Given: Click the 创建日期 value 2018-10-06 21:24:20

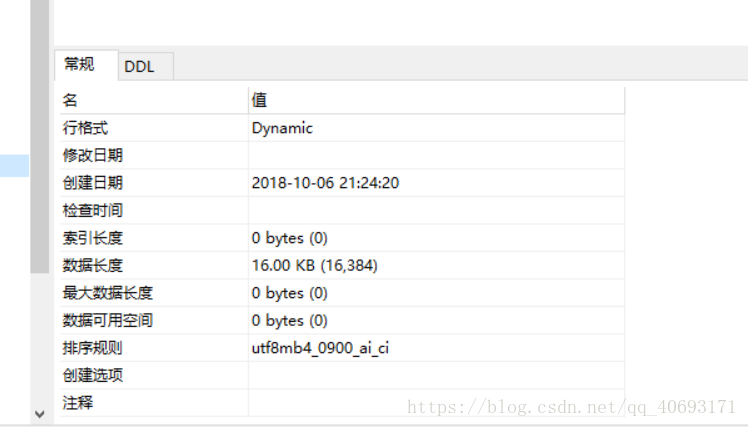Looking at the screenshot, I should pyautogui.click(x=325, y=183).
